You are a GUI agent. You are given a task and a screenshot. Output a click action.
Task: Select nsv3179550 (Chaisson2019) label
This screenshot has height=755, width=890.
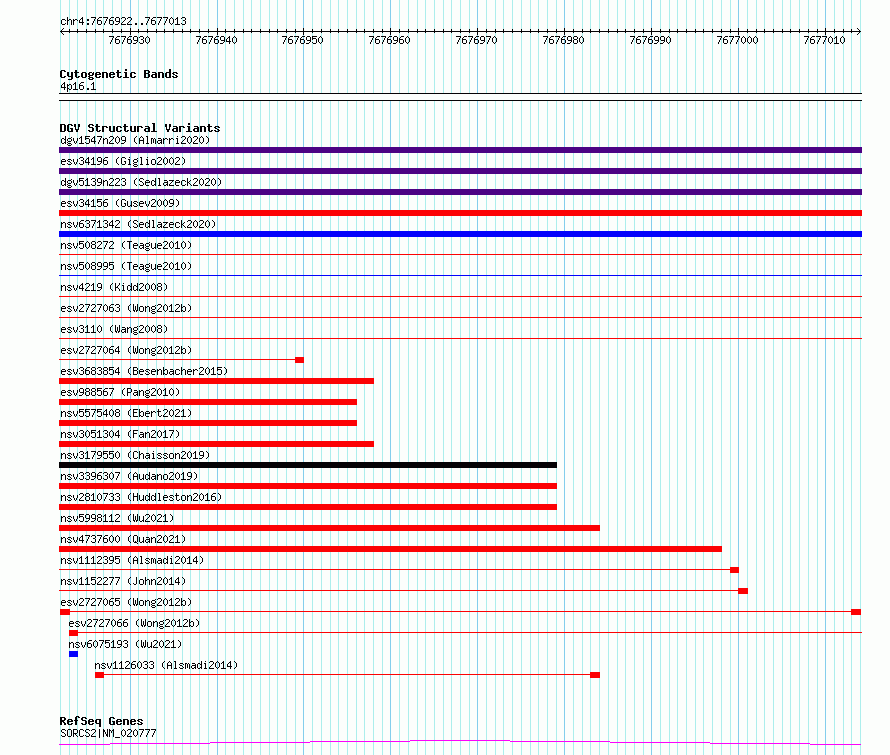point(135,455)
